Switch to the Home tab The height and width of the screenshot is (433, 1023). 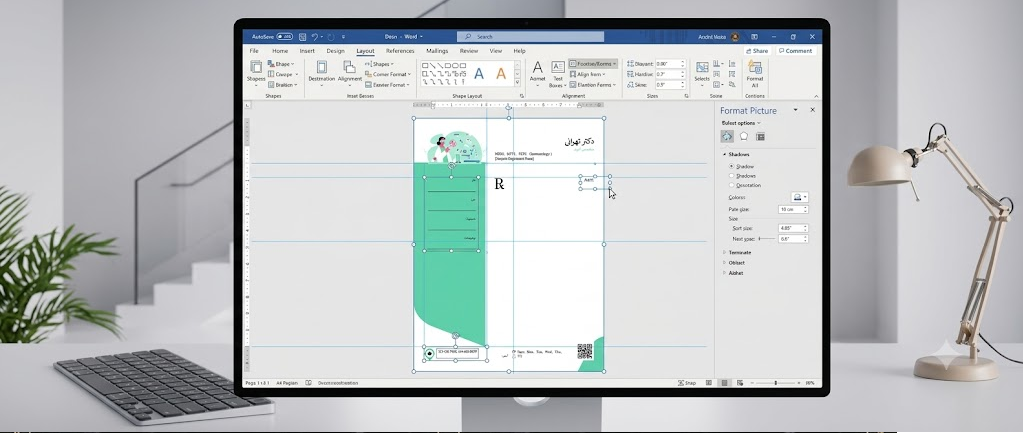(x=280, y=51)
